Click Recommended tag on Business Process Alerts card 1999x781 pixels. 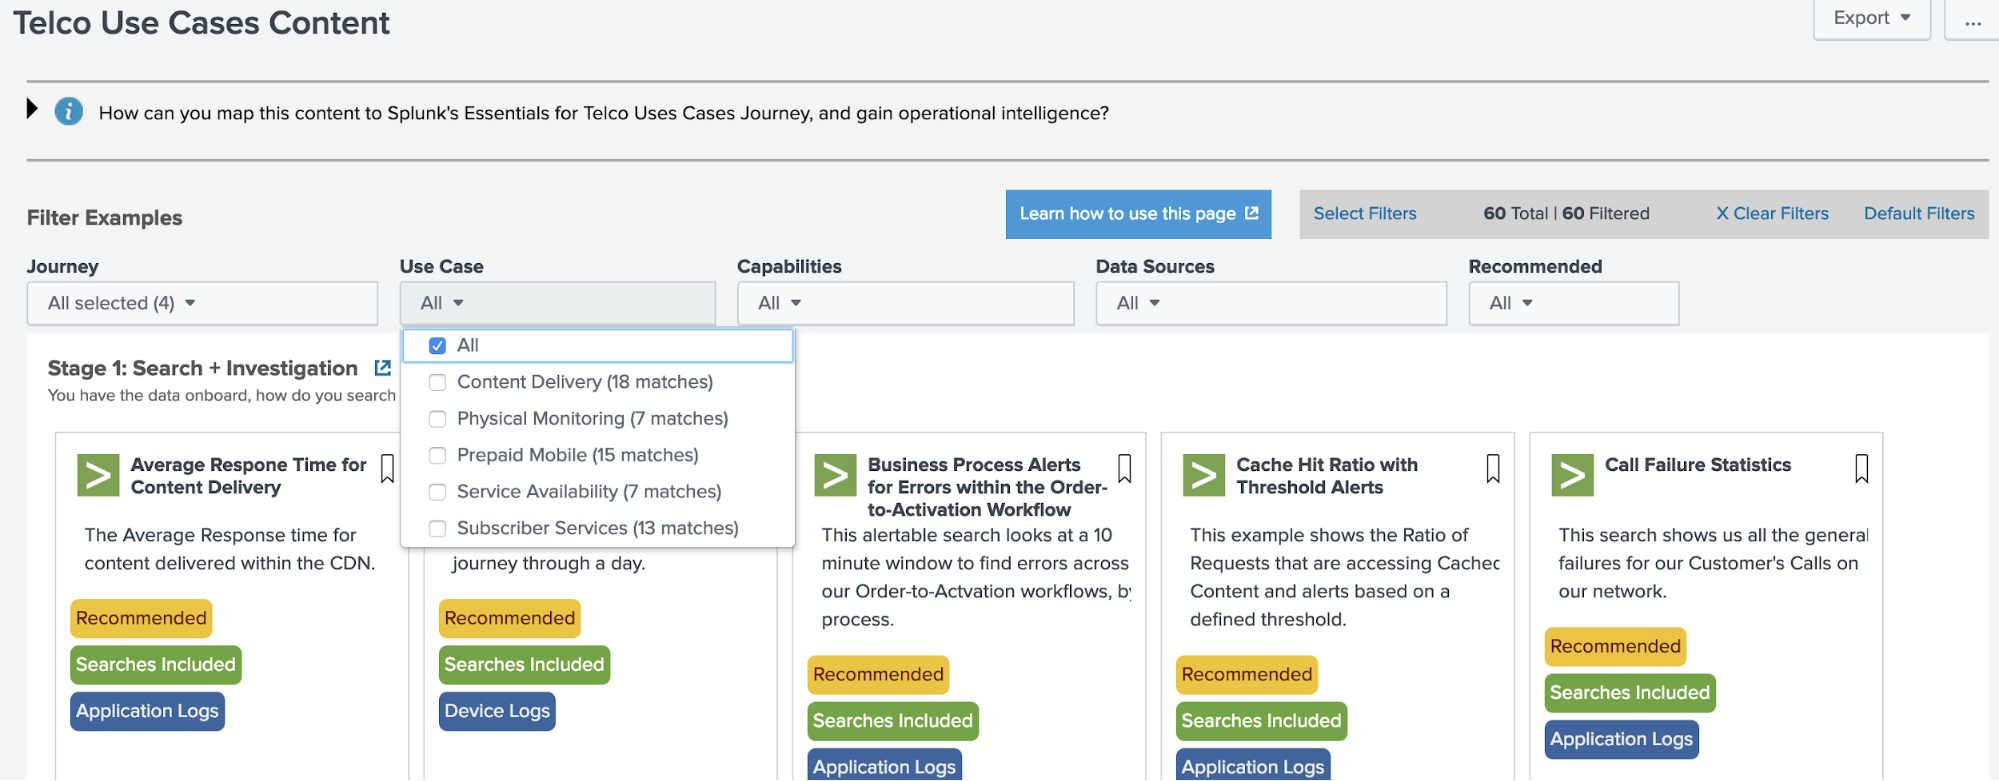point(878,674)
